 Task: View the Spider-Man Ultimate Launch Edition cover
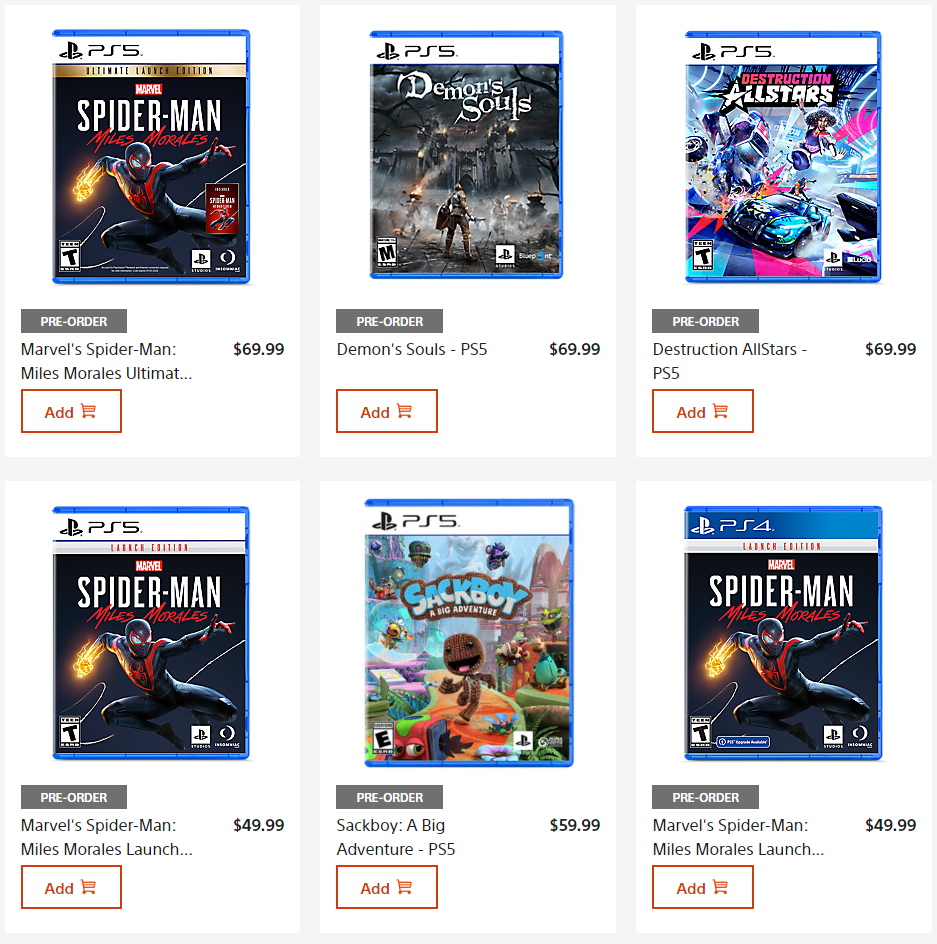(x=151, y=157)
